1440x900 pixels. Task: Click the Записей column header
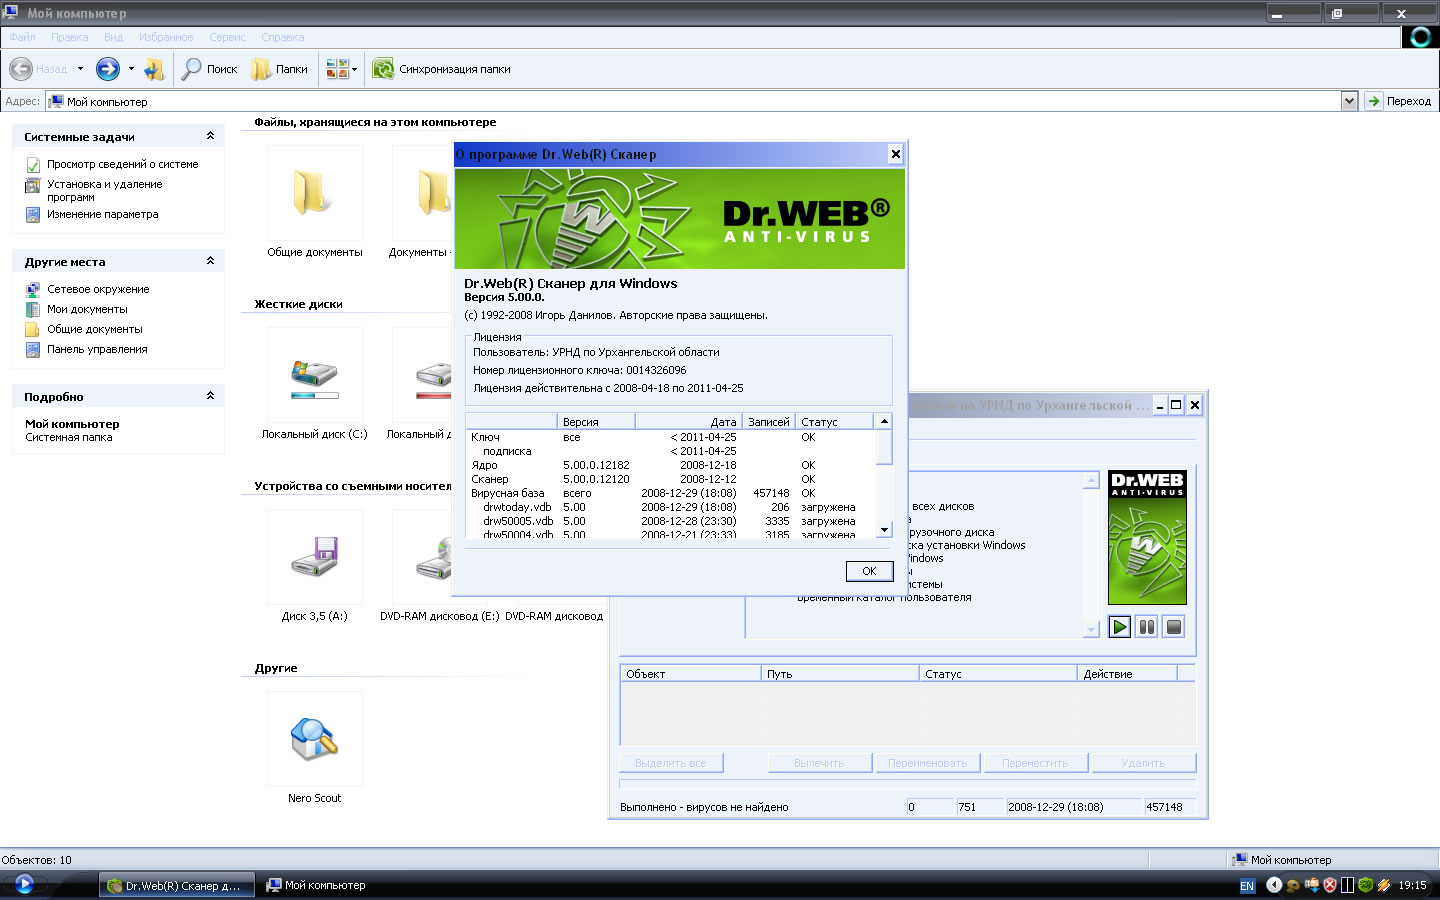pos(768,421)
